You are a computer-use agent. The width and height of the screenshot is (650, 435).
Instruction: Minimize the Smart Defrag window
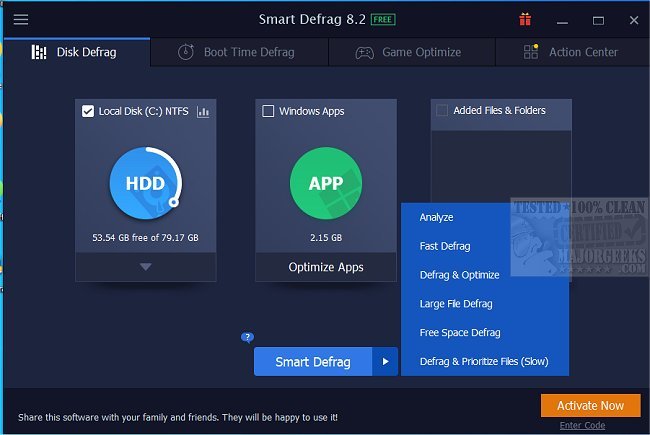pyautogui.click(x=562, y=19)
